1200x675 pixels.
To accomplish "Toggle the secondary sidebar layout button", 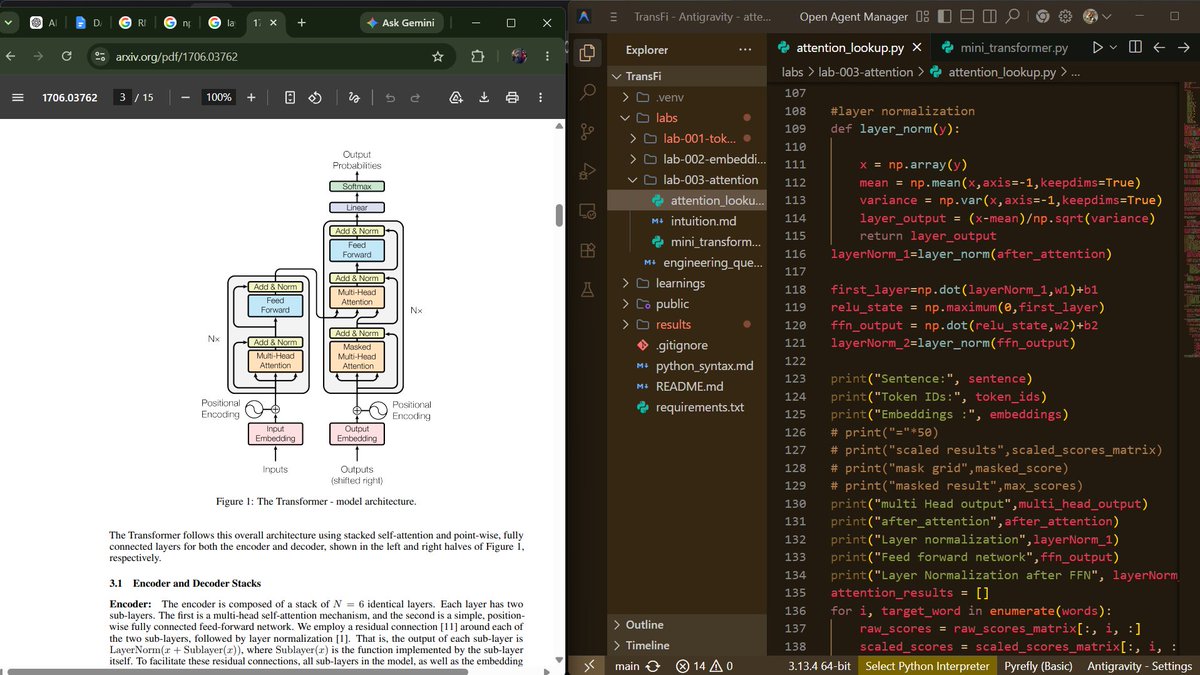I will point(989,16).
